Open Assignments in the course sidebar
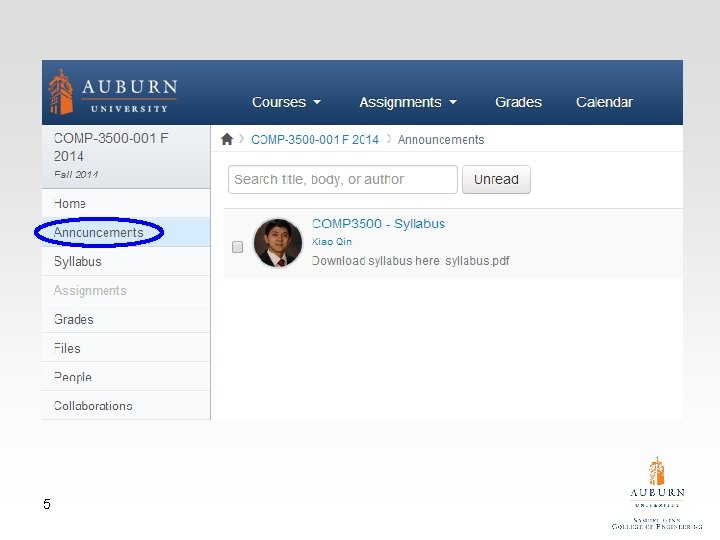Screen dimensions: 720x540 pos(126,290)
